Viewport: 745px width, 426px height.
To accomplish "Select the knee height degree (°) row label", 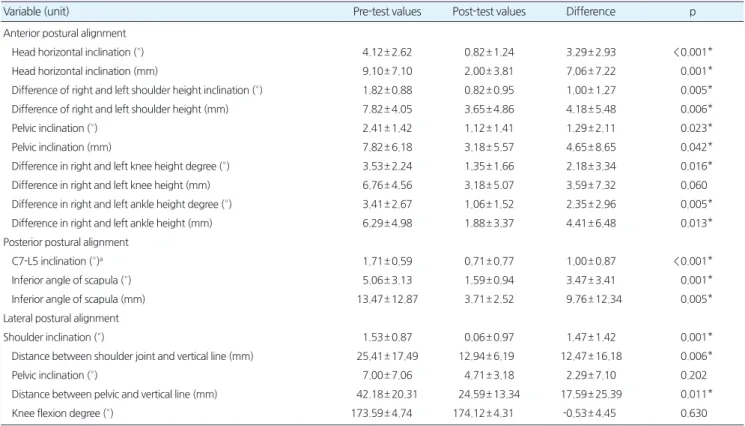I will click(120, 166).
